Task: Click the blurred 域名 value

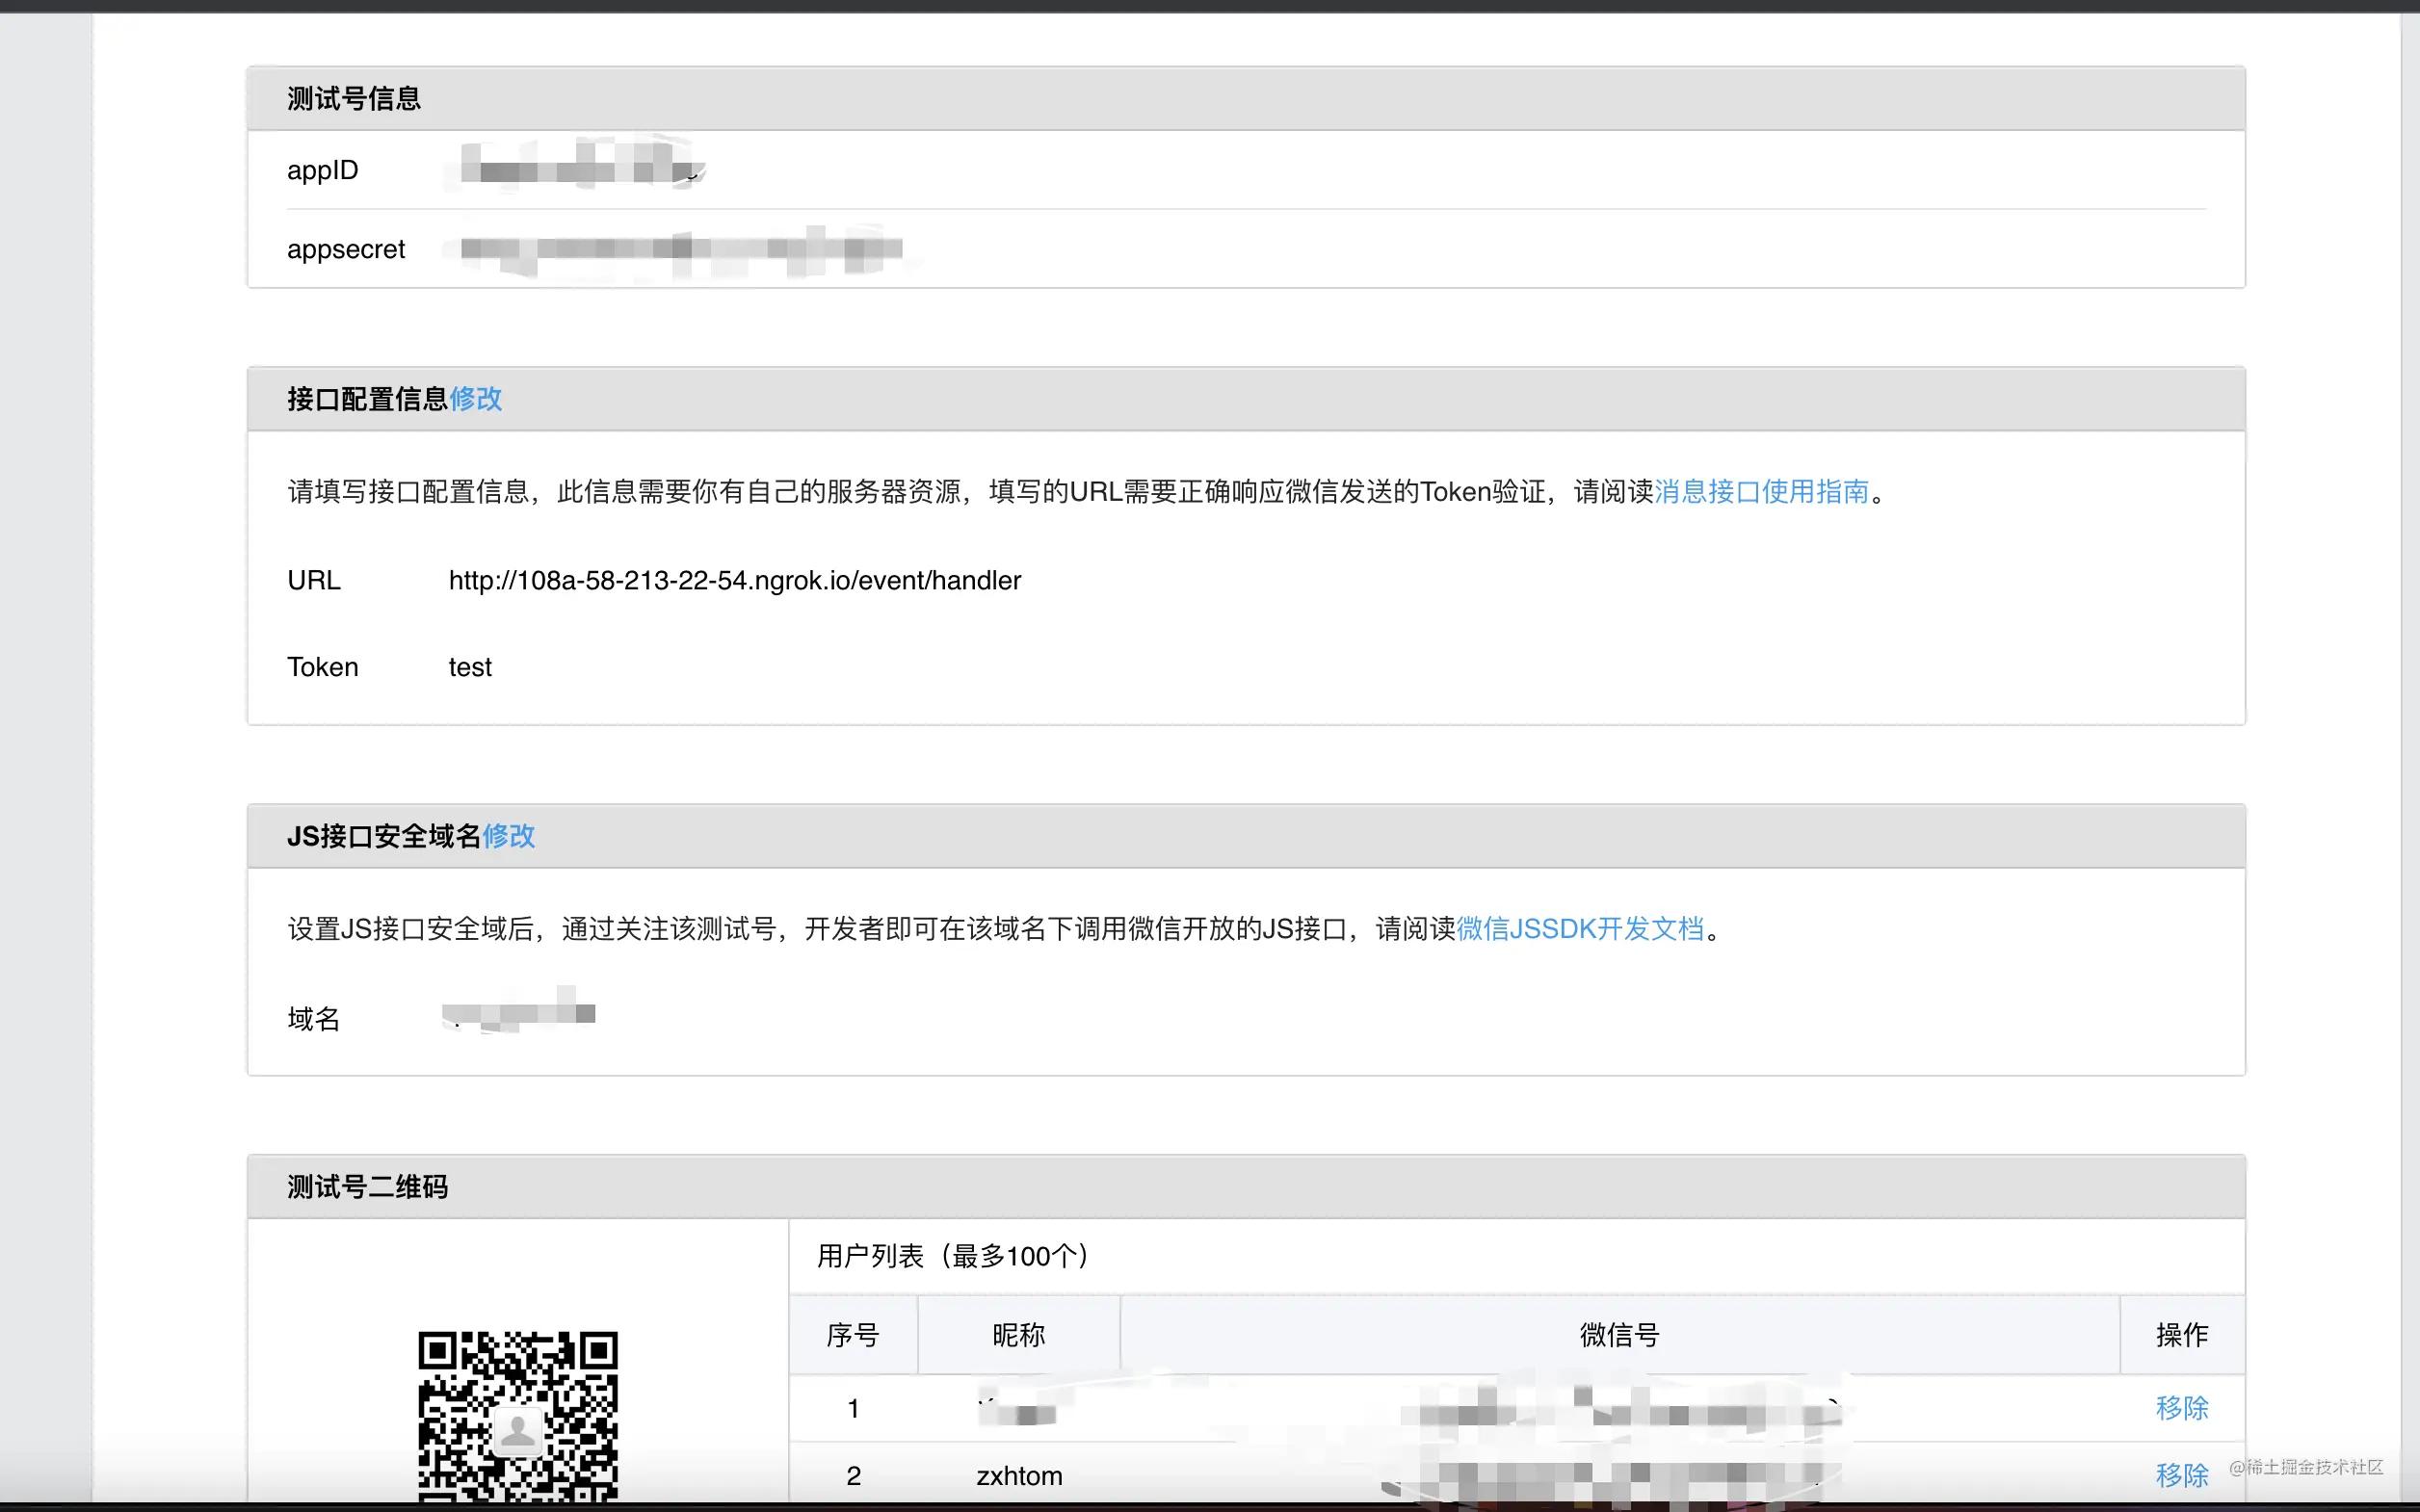Action: [x=518, y=1012]
